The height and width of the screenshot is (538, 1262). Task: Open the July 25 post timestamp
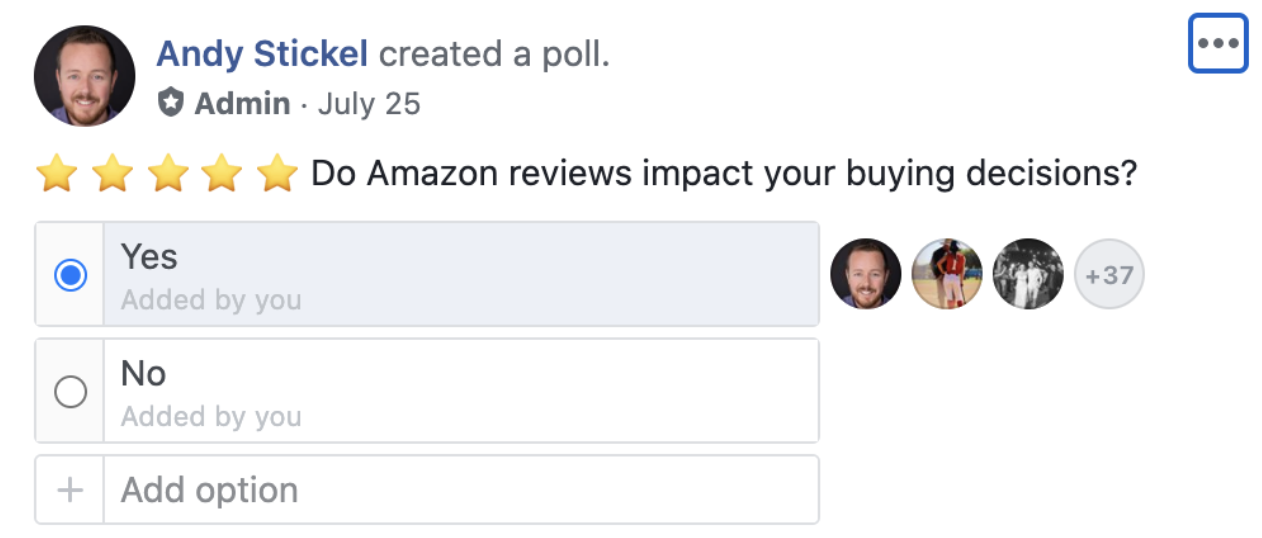point(369,104)
